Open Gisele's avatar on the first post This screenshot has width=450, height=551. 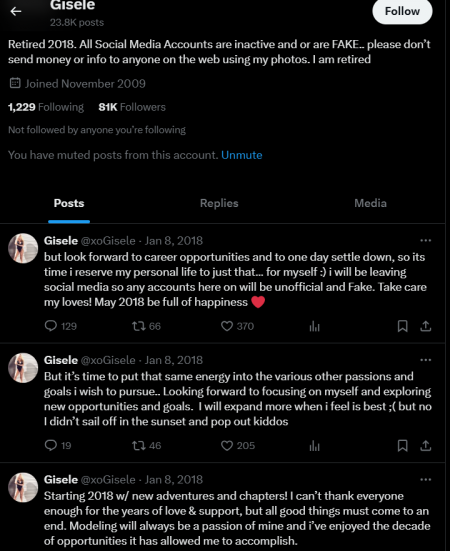pos(23,248)
